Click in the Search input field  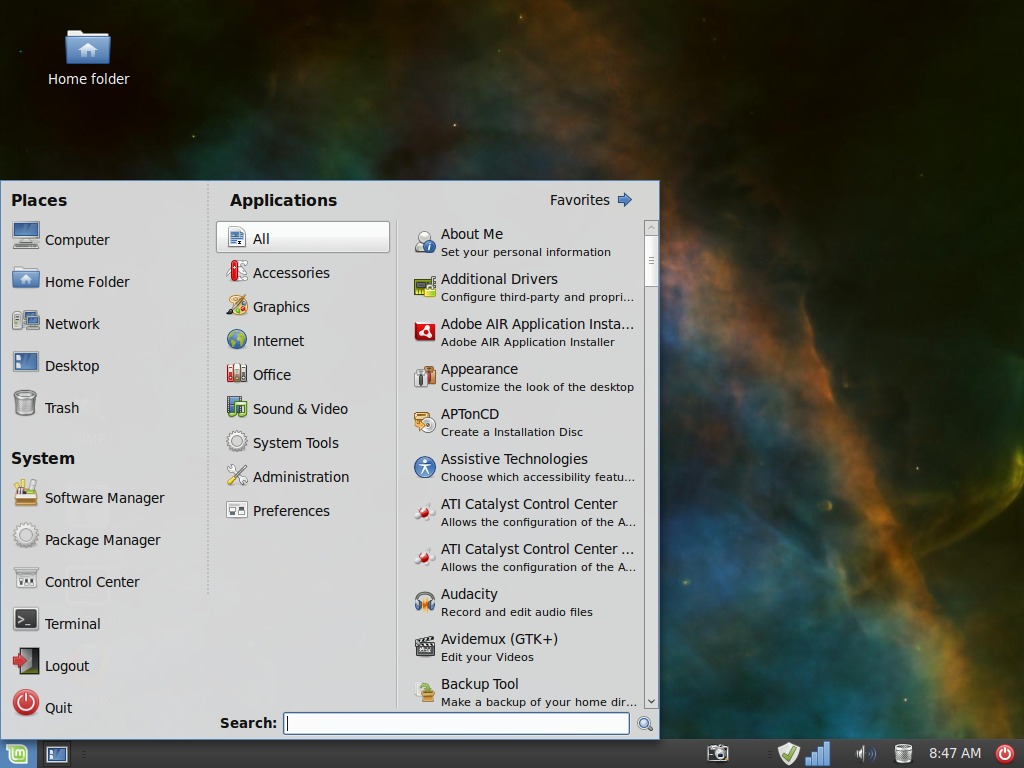click(456, 723)
